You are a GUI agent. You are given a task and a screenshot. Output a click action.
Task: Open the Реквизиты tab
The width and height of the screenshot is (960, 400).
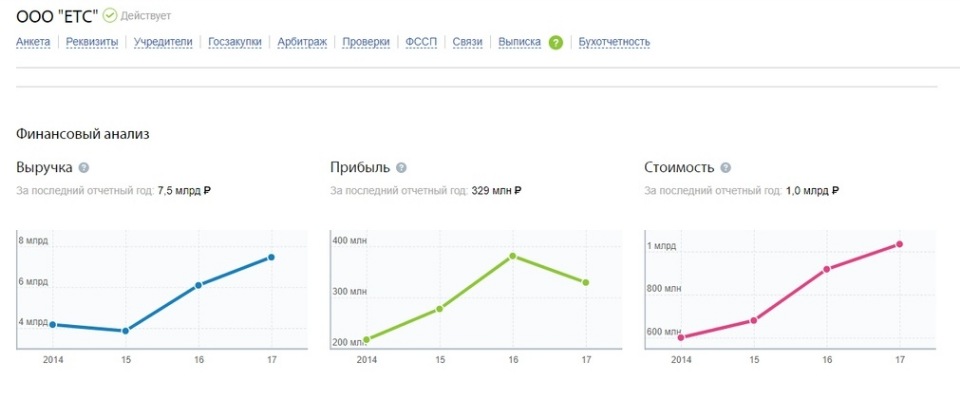(x=92, y=42)
